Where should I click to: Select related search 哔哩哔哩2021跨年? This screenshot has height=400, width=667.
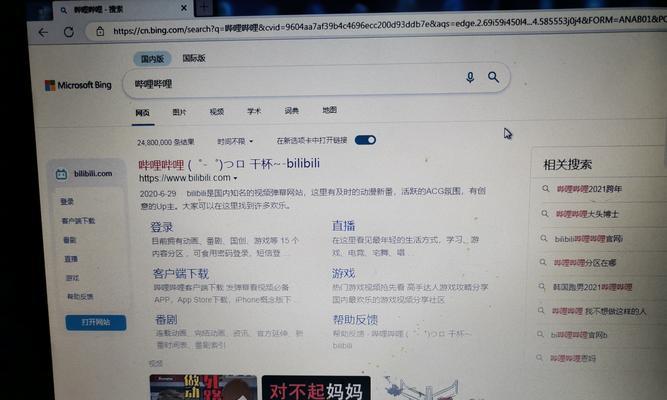589,189
